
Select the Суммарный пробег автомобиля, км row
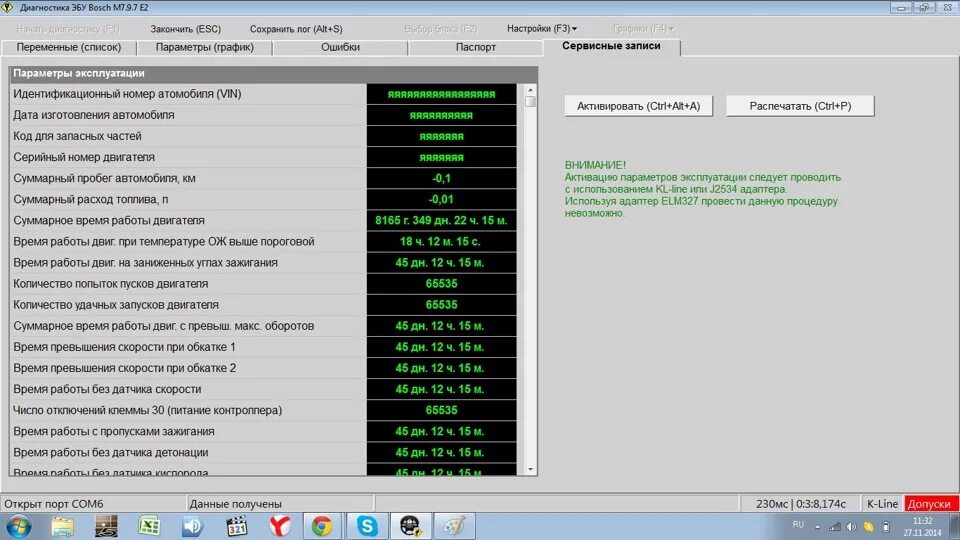(x=263, y=178)
